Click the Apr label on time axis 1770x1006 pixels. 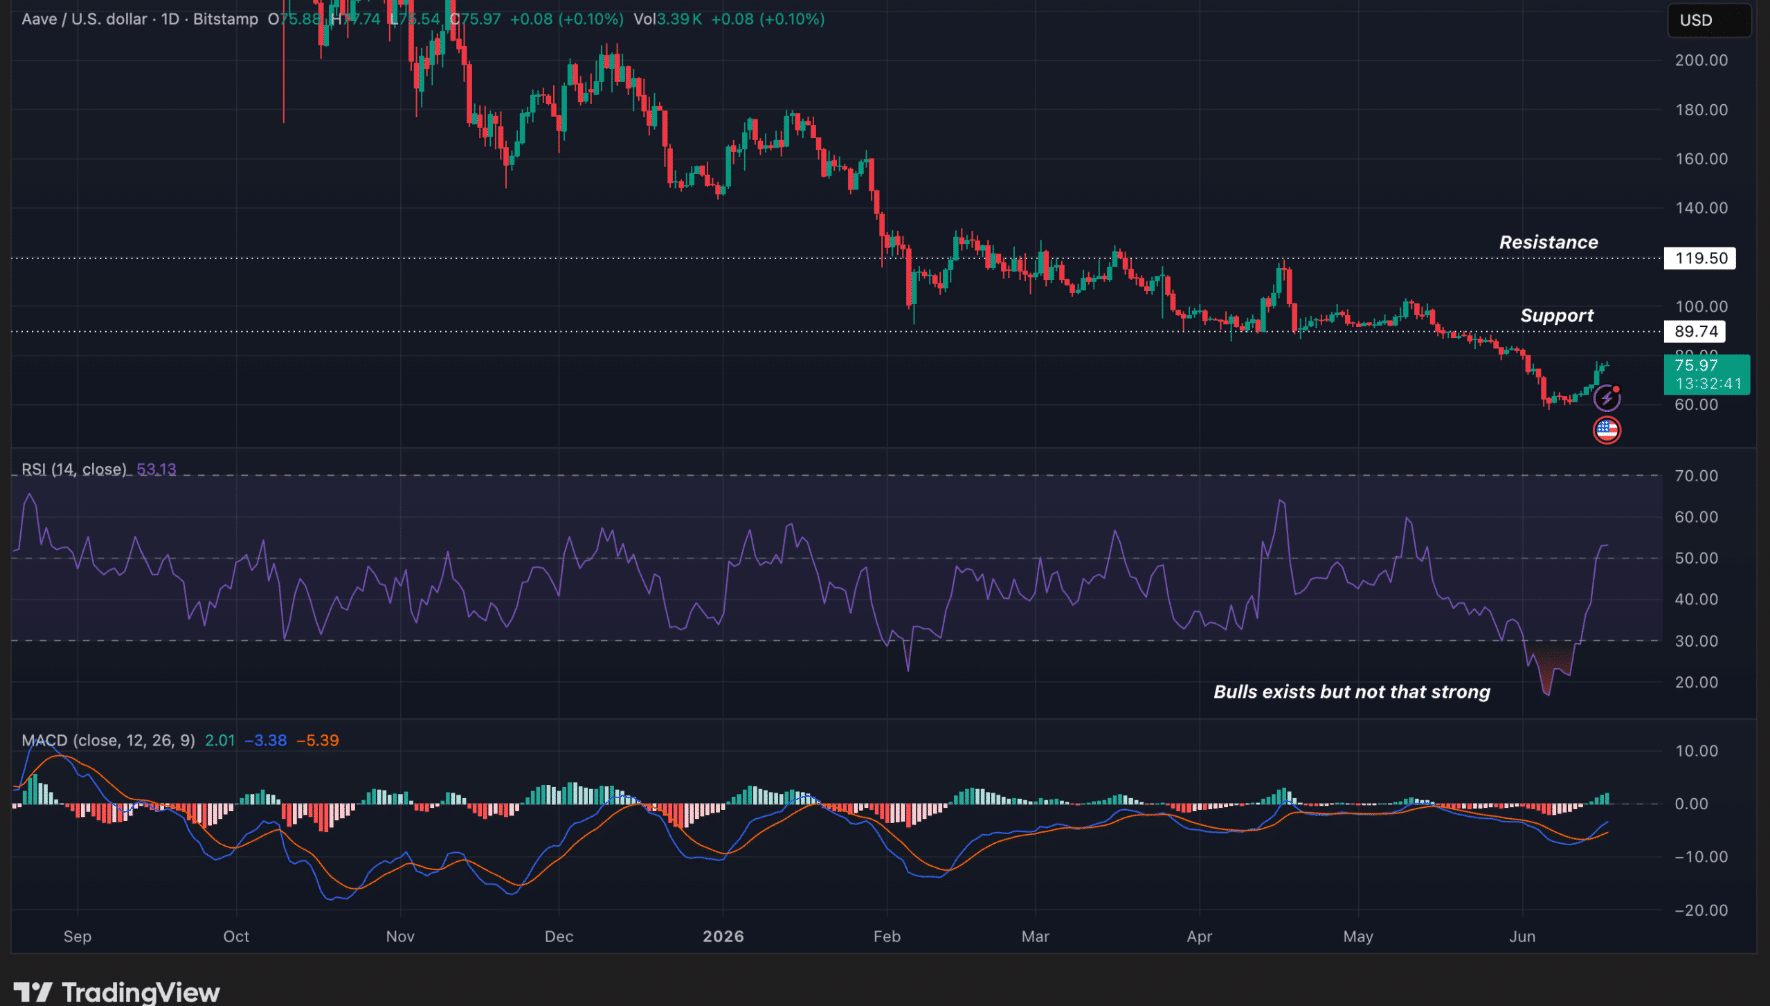pos(1199,937)
